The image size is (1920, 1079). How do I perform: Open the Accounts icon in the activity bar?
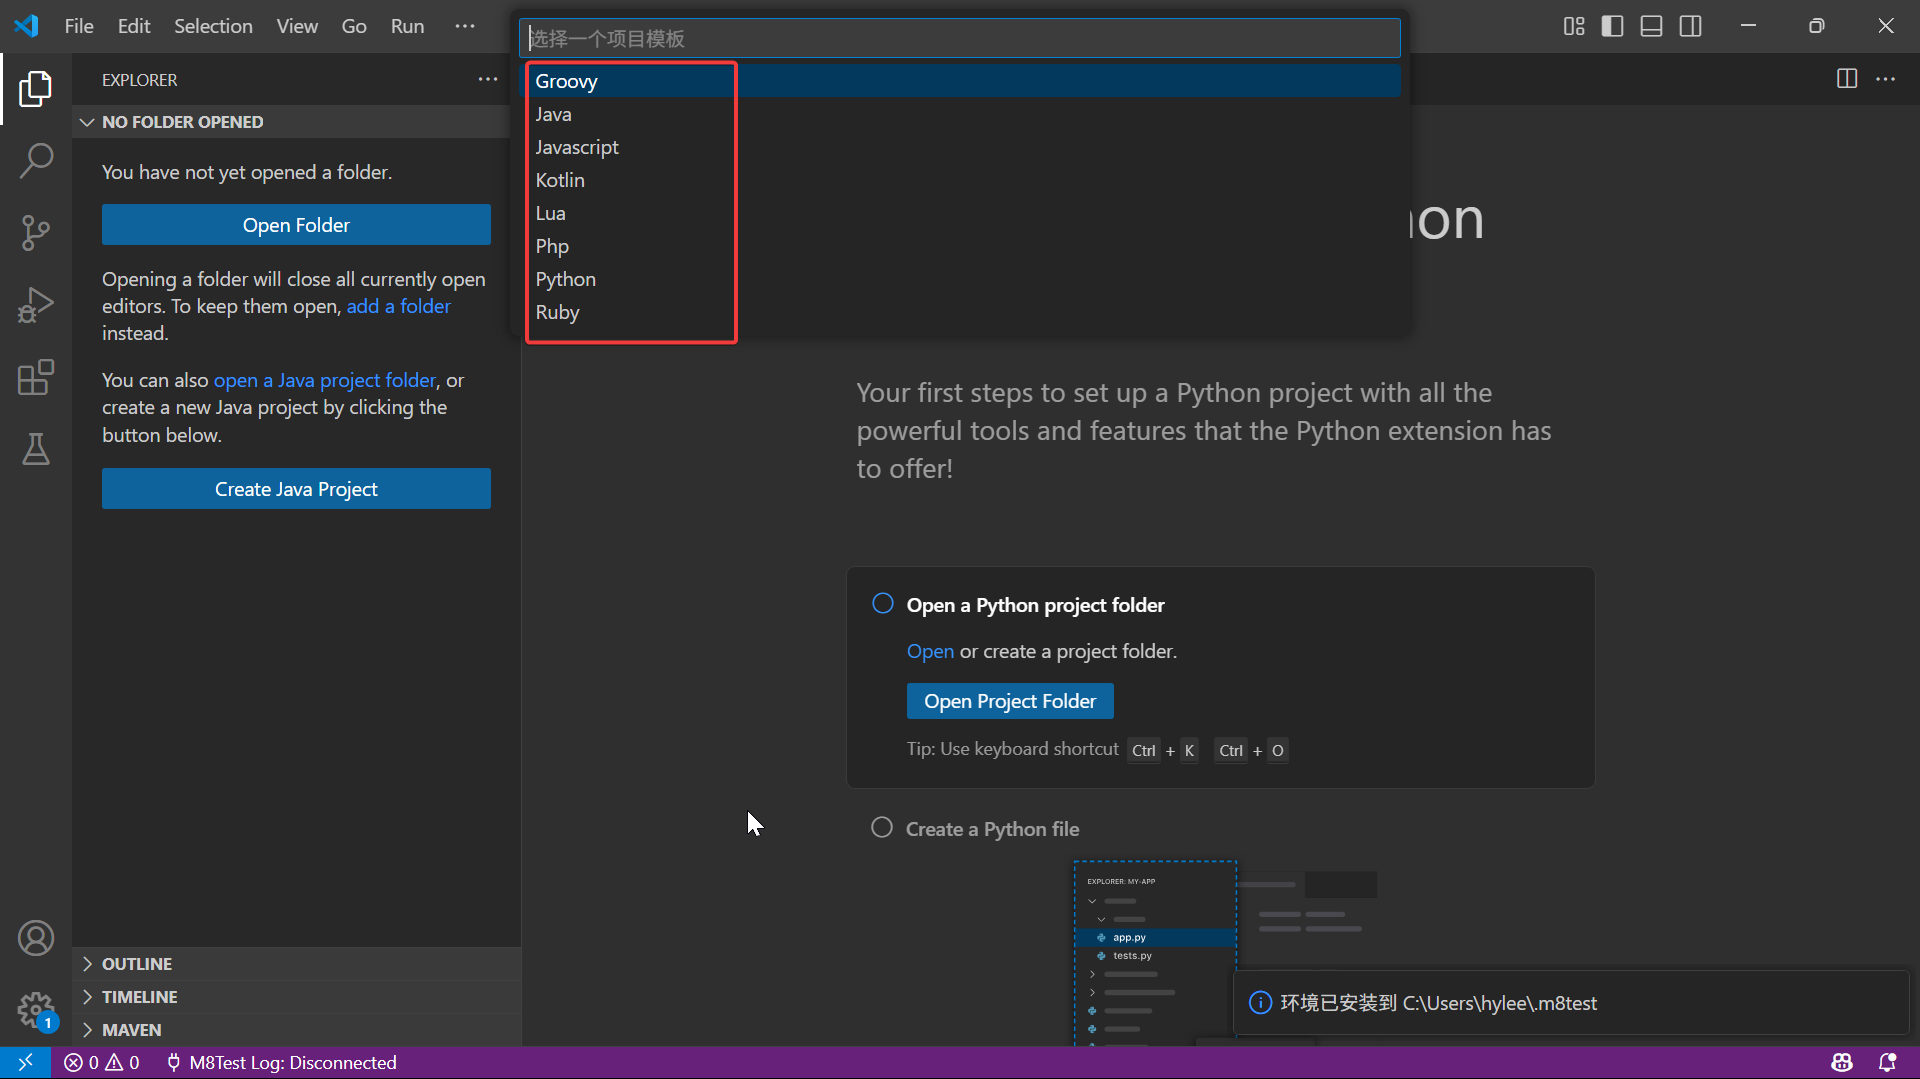(35, 938)
